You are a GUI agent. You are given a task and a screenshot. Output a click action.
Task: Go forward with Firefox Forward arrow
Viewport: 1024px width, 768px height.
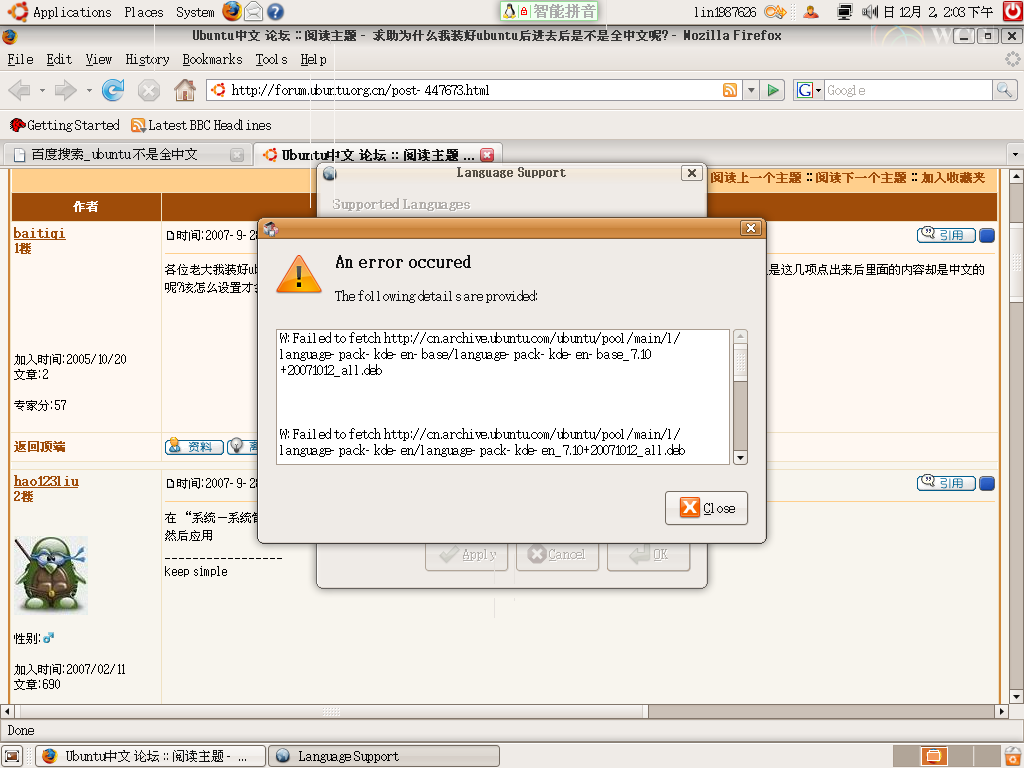pyautogui.click(x=65, y=90)
